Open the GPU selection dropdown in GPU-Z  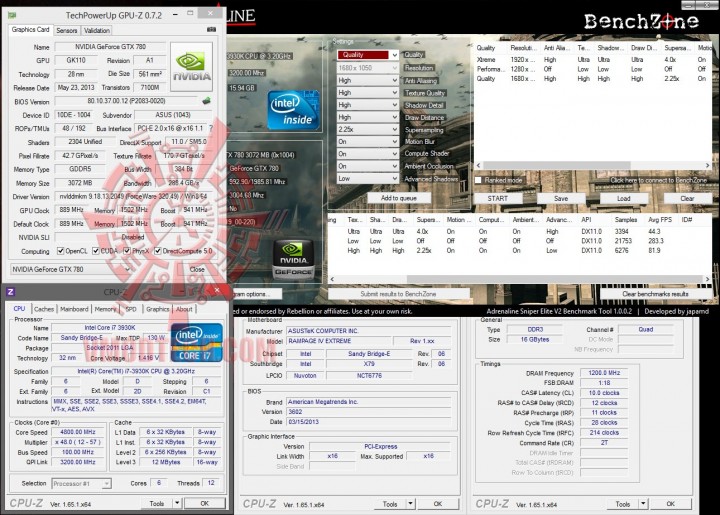point(71,269)
